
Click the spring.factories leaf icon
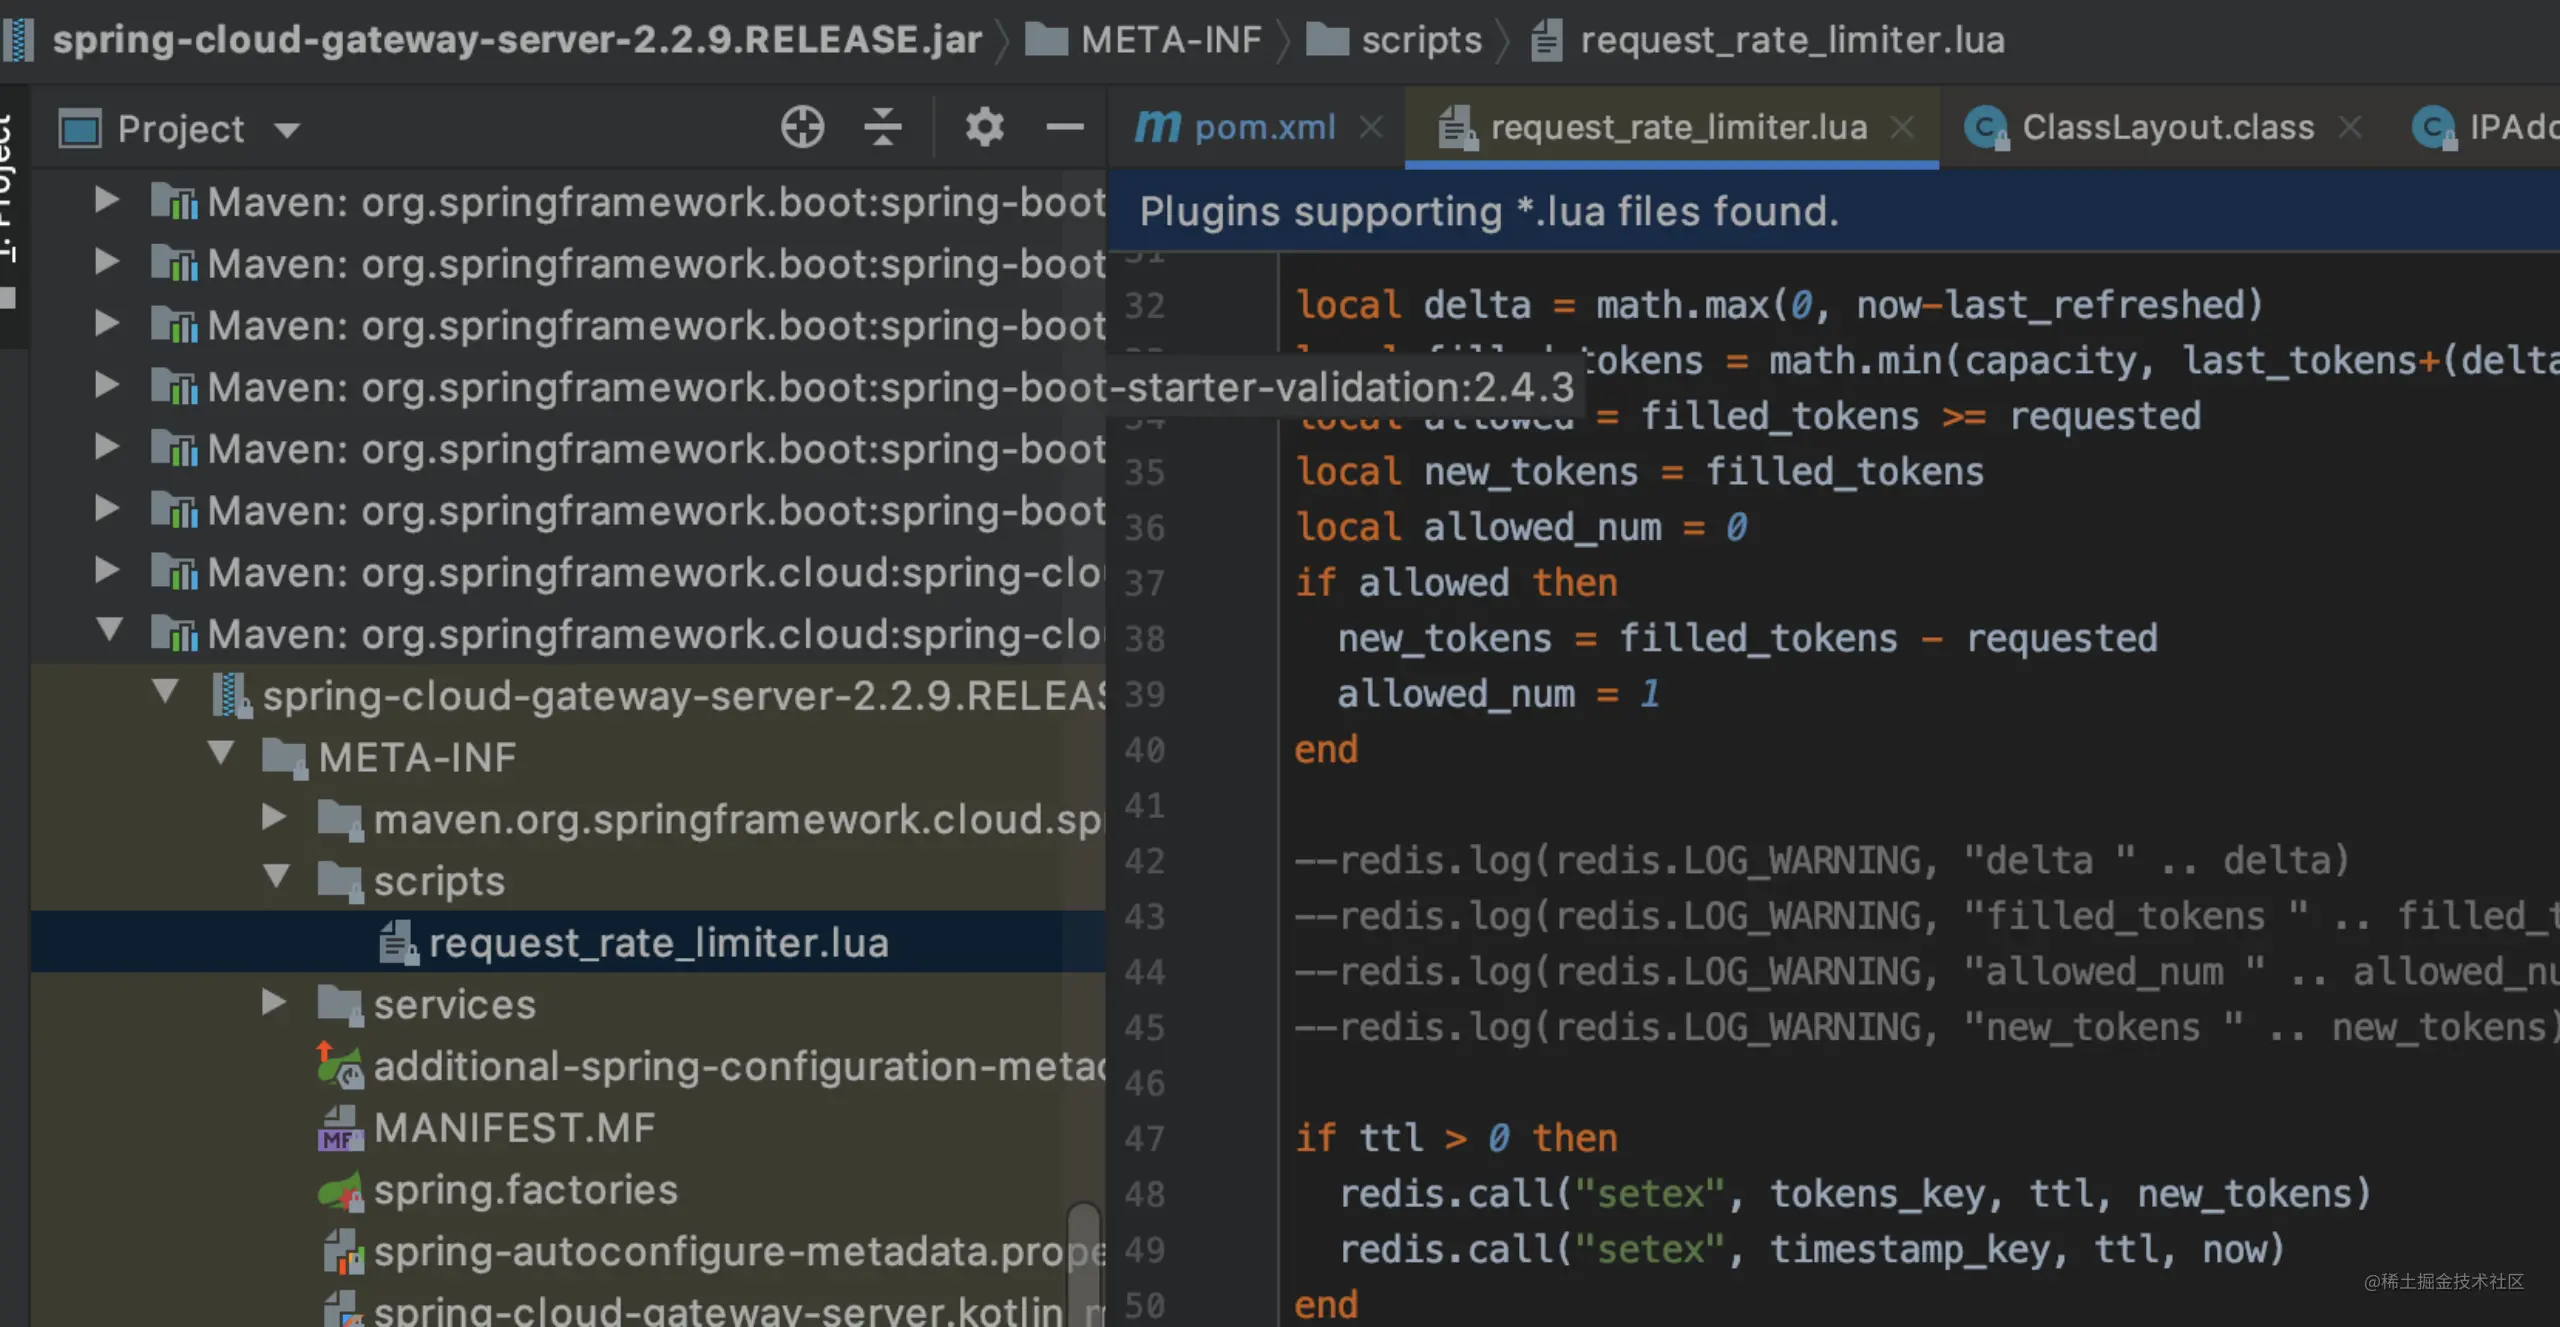tap(340, 1191)
